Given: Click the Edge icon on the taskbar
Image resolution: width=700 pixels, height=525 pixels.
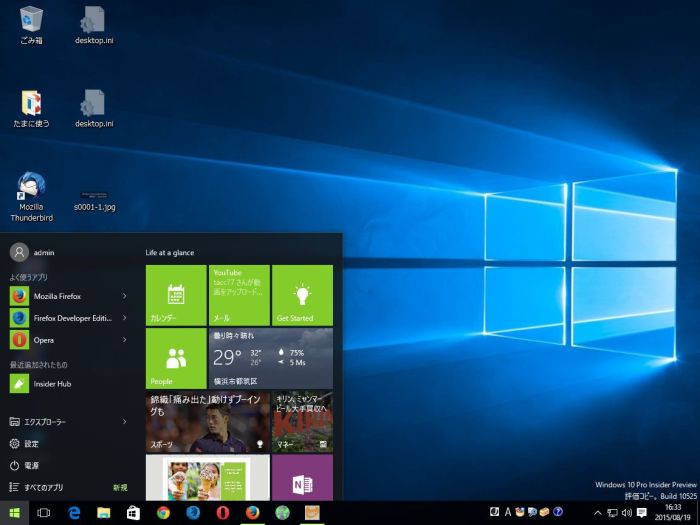Looking at the screenshot, I should pyautogui.click(x=74, y=513).
